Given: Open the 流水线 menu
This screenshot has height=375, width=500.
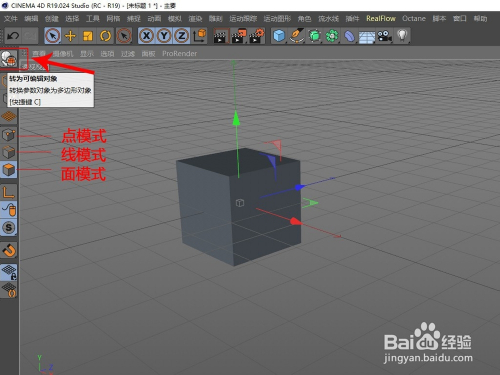Looking at the screenshot, I should (328, 19).
